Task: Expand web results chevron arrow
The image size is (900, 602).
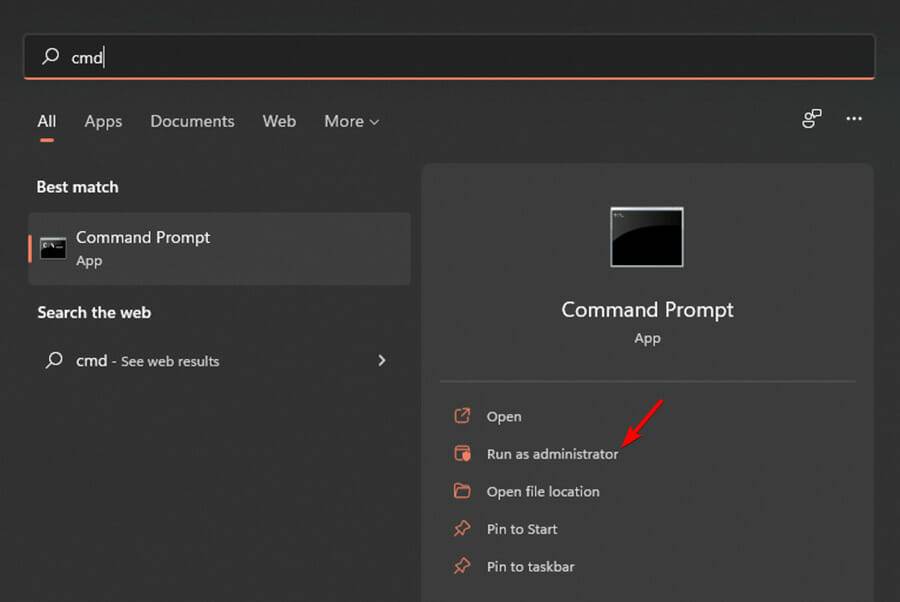Action: (382, 360)
